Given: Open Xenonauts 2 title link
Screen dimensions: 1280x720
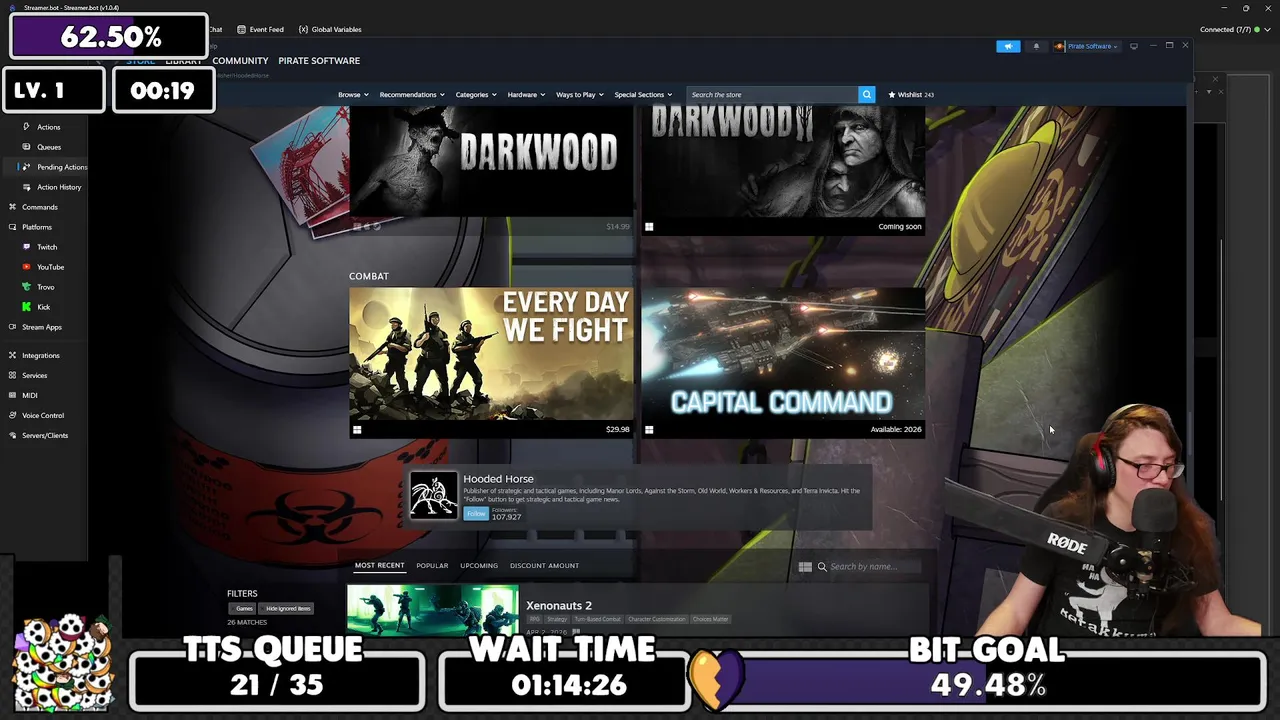Looking at the screenshot, I should pos(559,605).
